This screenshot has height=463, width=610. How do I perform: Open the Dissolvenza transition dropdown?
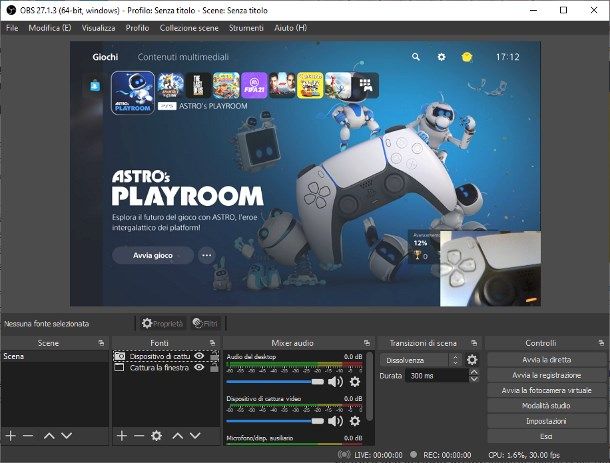click(421, 360)
